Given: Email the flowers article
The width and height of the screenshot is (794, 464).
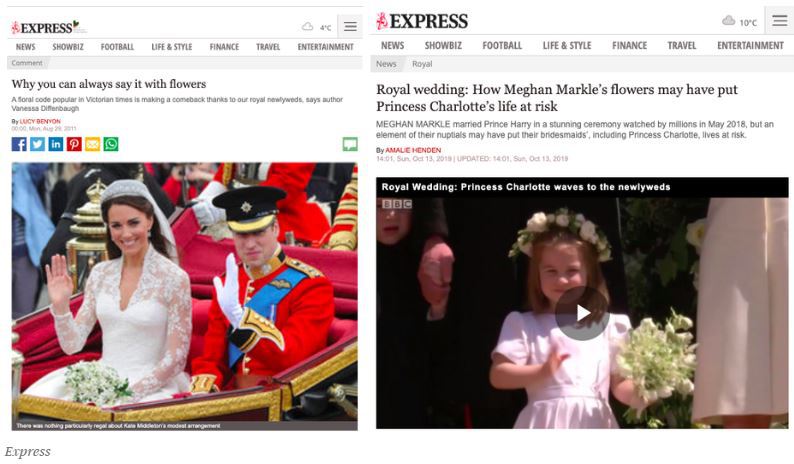Looking at the screenshot, I should click(x=93, y=144).
